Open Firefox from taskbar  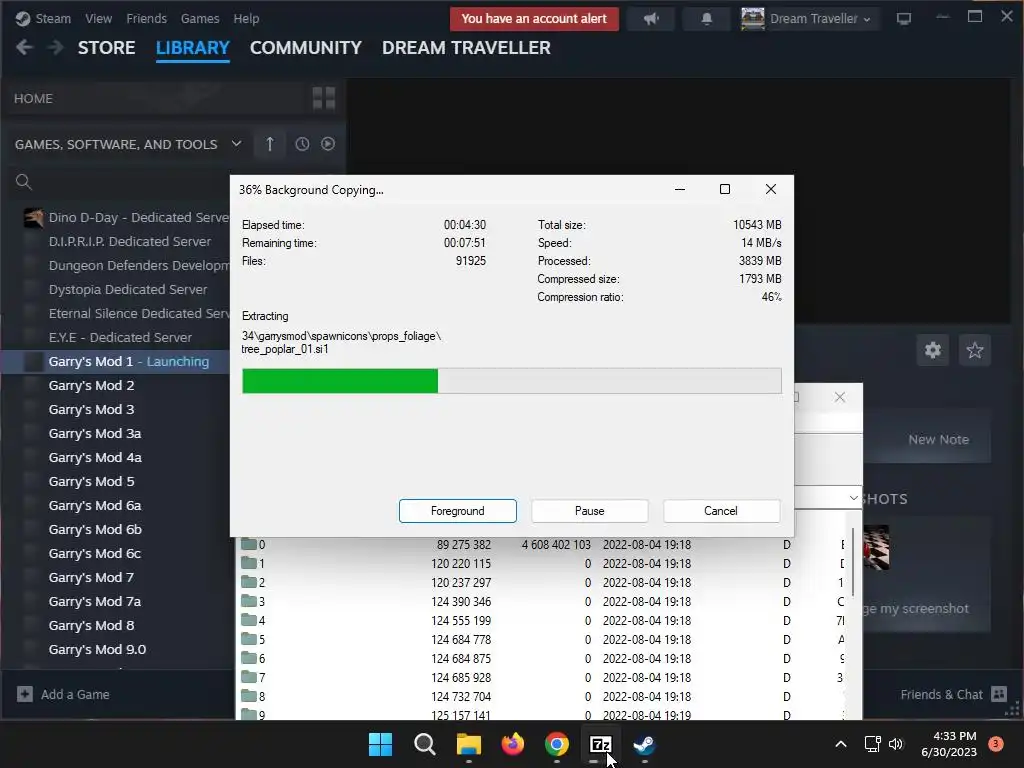point(513,744)
